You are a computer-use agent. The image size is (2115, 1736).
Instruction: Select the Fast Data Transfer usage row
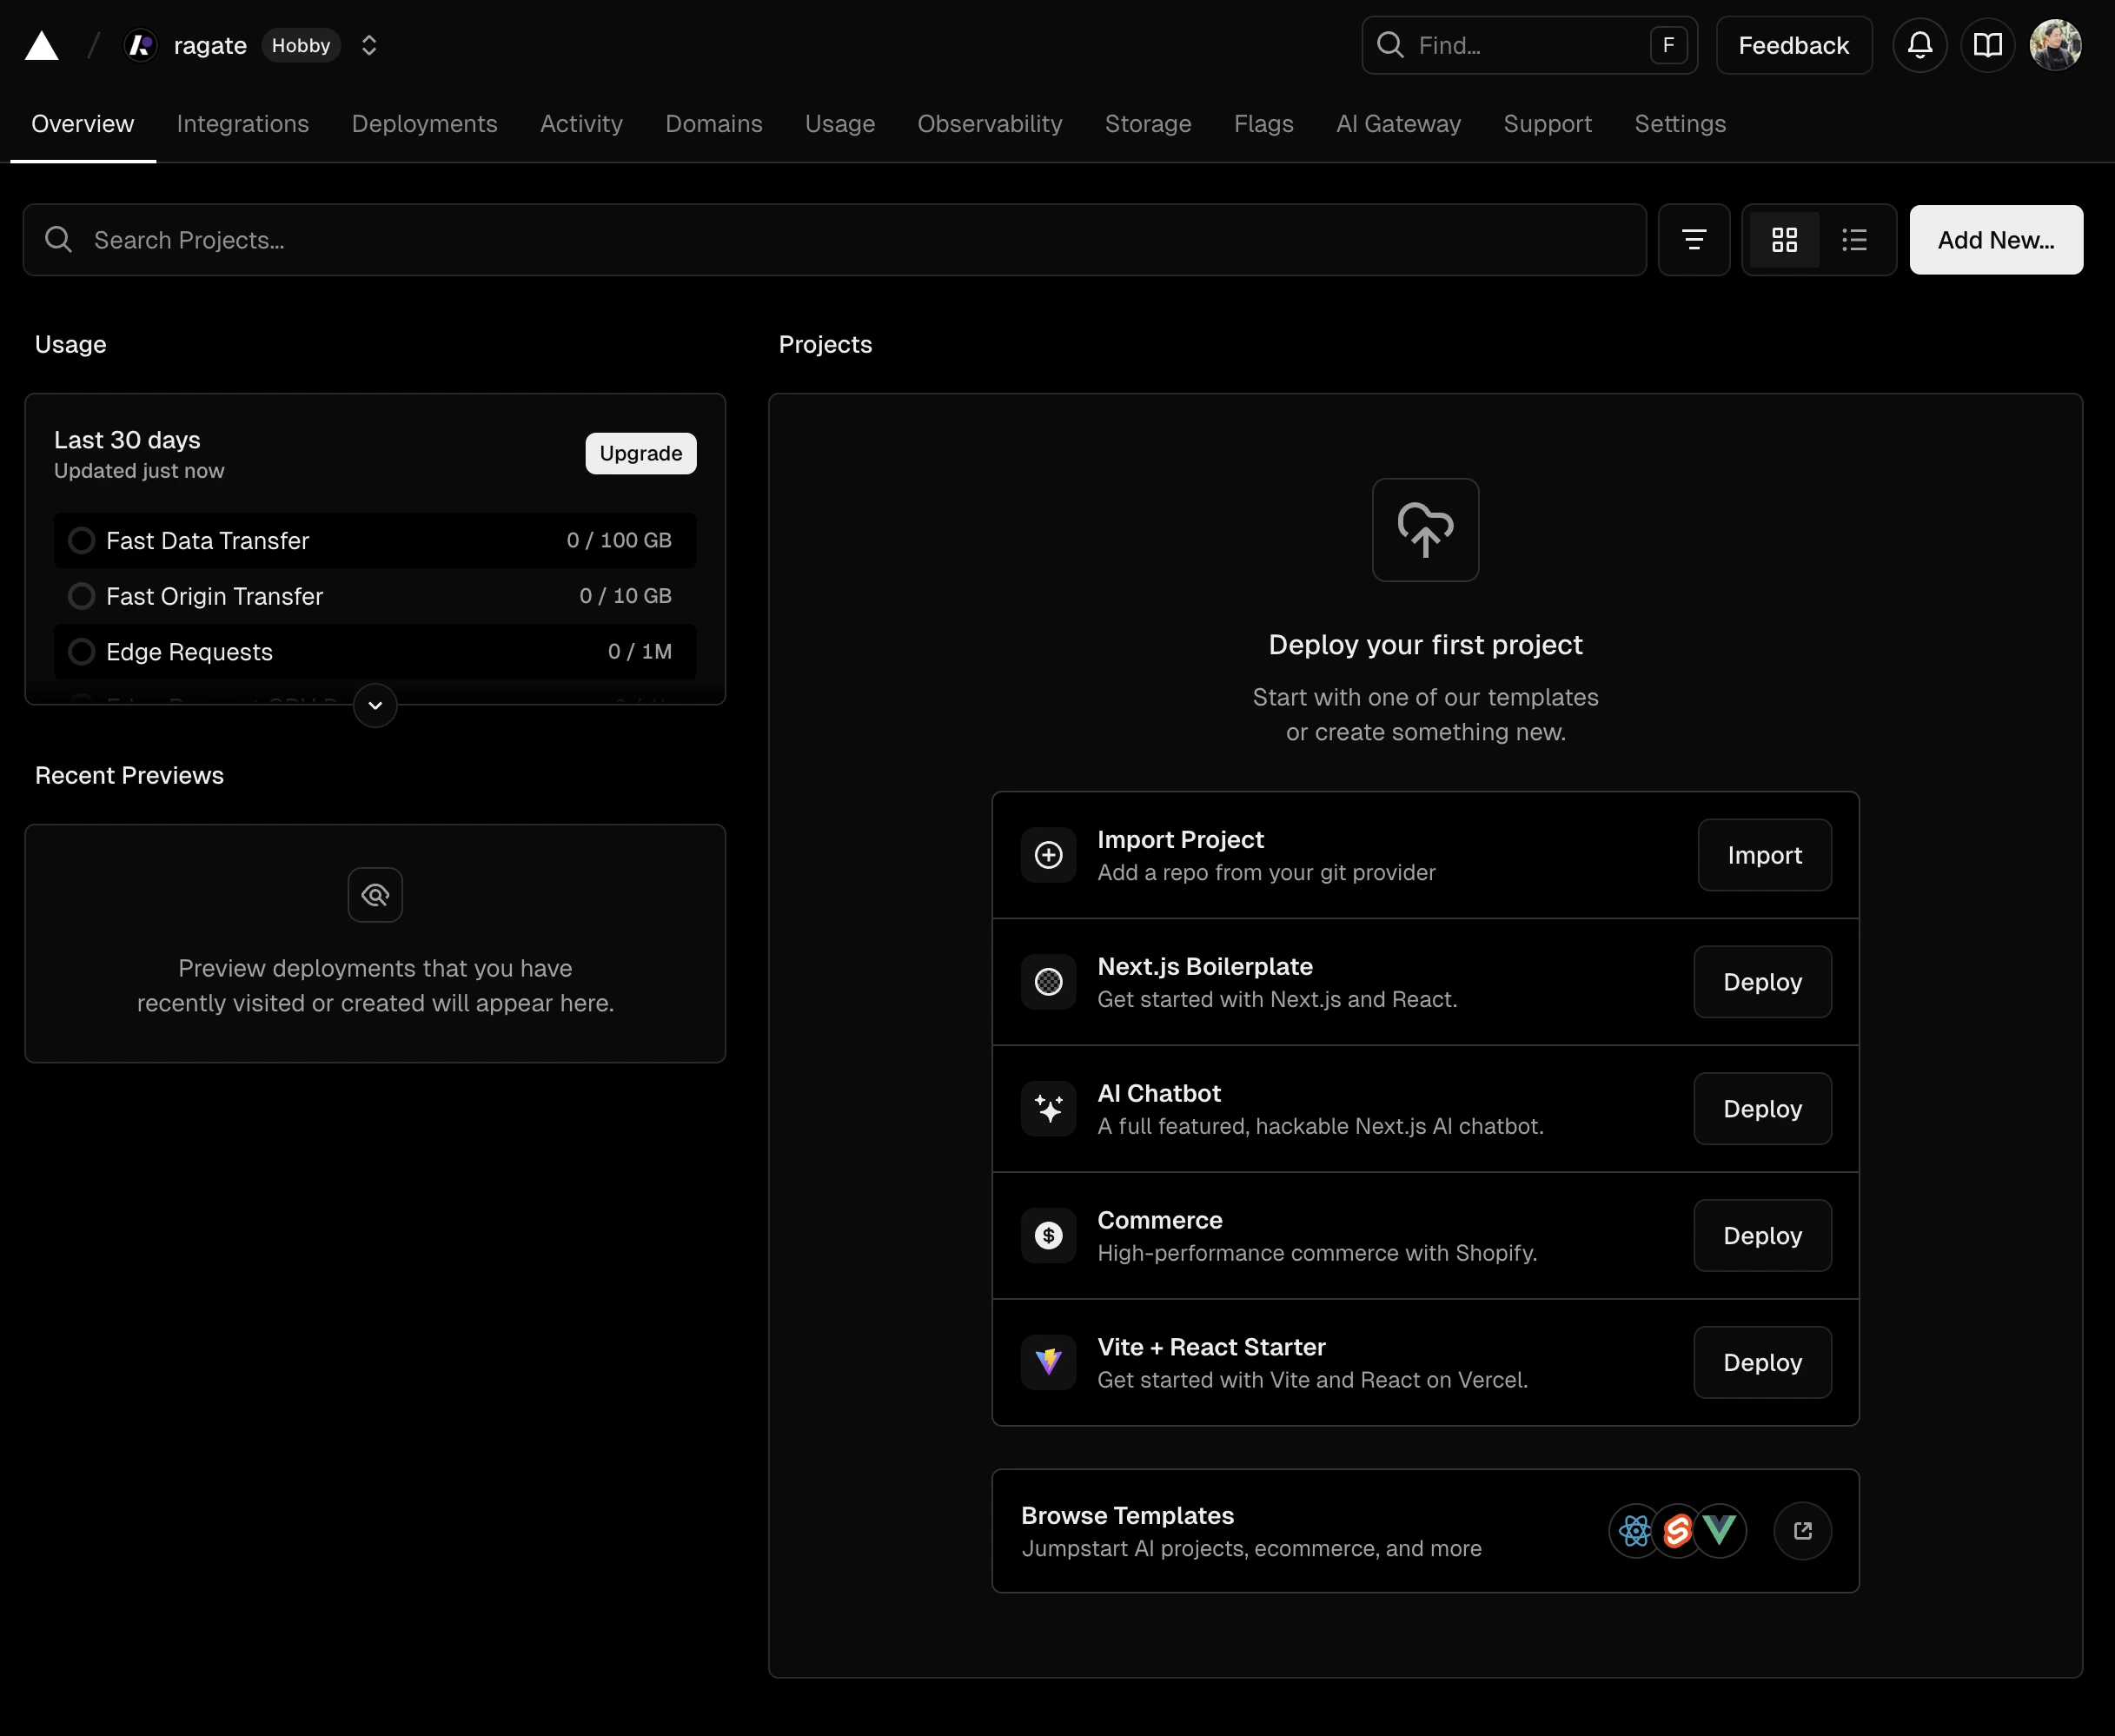coord(375,541)
